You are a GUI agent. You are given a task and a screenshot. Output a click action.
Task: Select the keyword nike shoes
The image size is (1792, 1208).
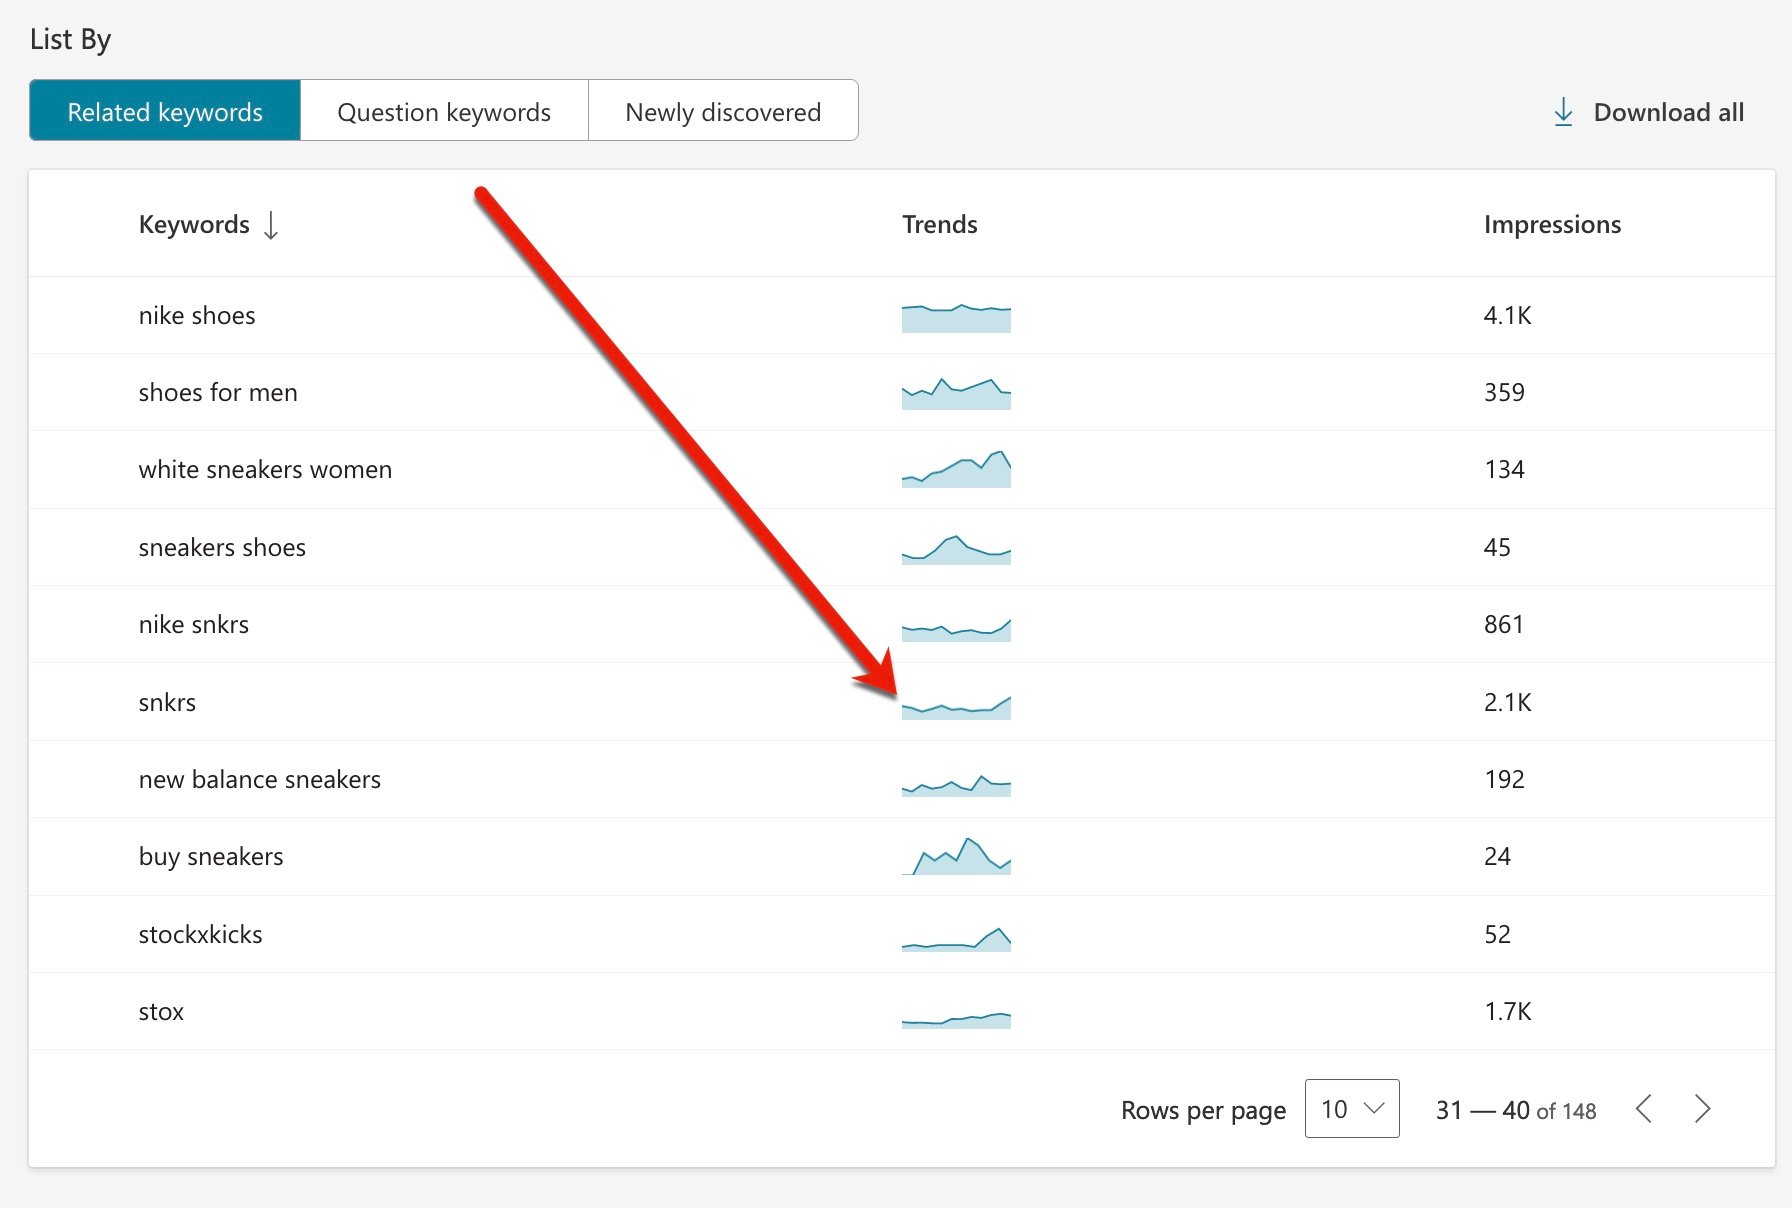197,315
